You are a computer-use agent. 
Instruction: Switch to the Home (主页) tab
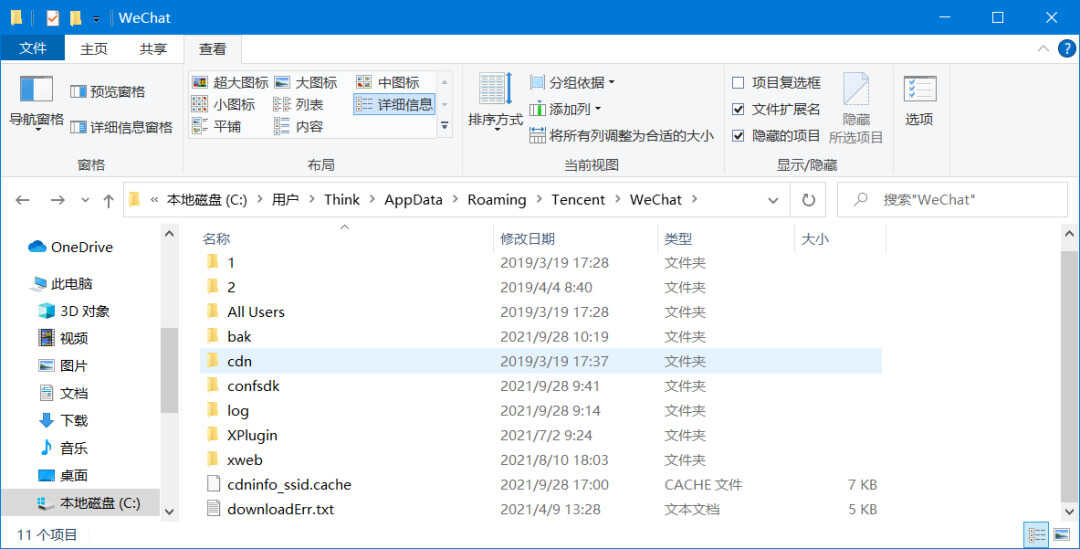point(94,49)
